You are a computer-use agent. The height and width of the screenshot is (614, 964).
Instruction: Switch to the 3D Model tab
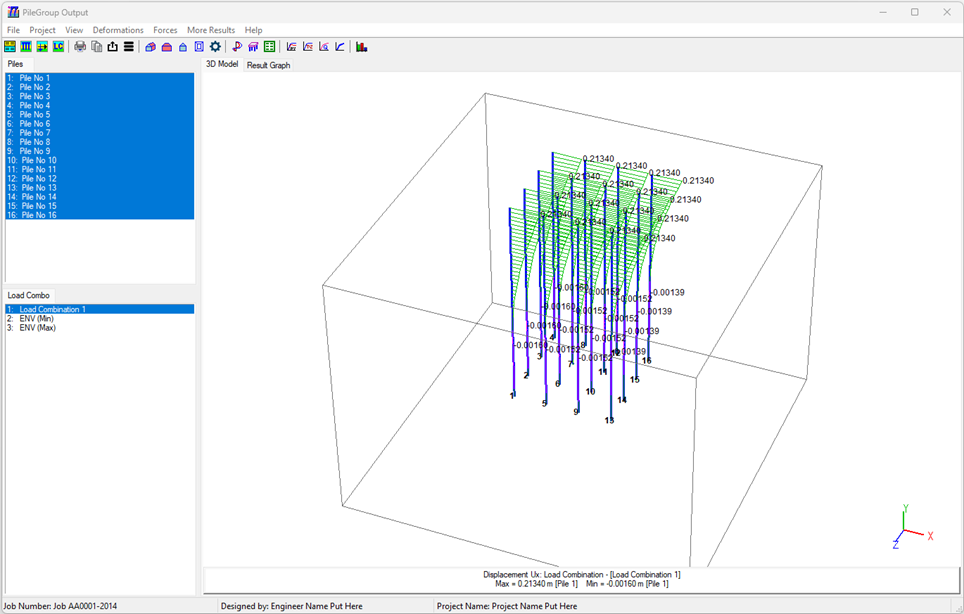(222, 64)
